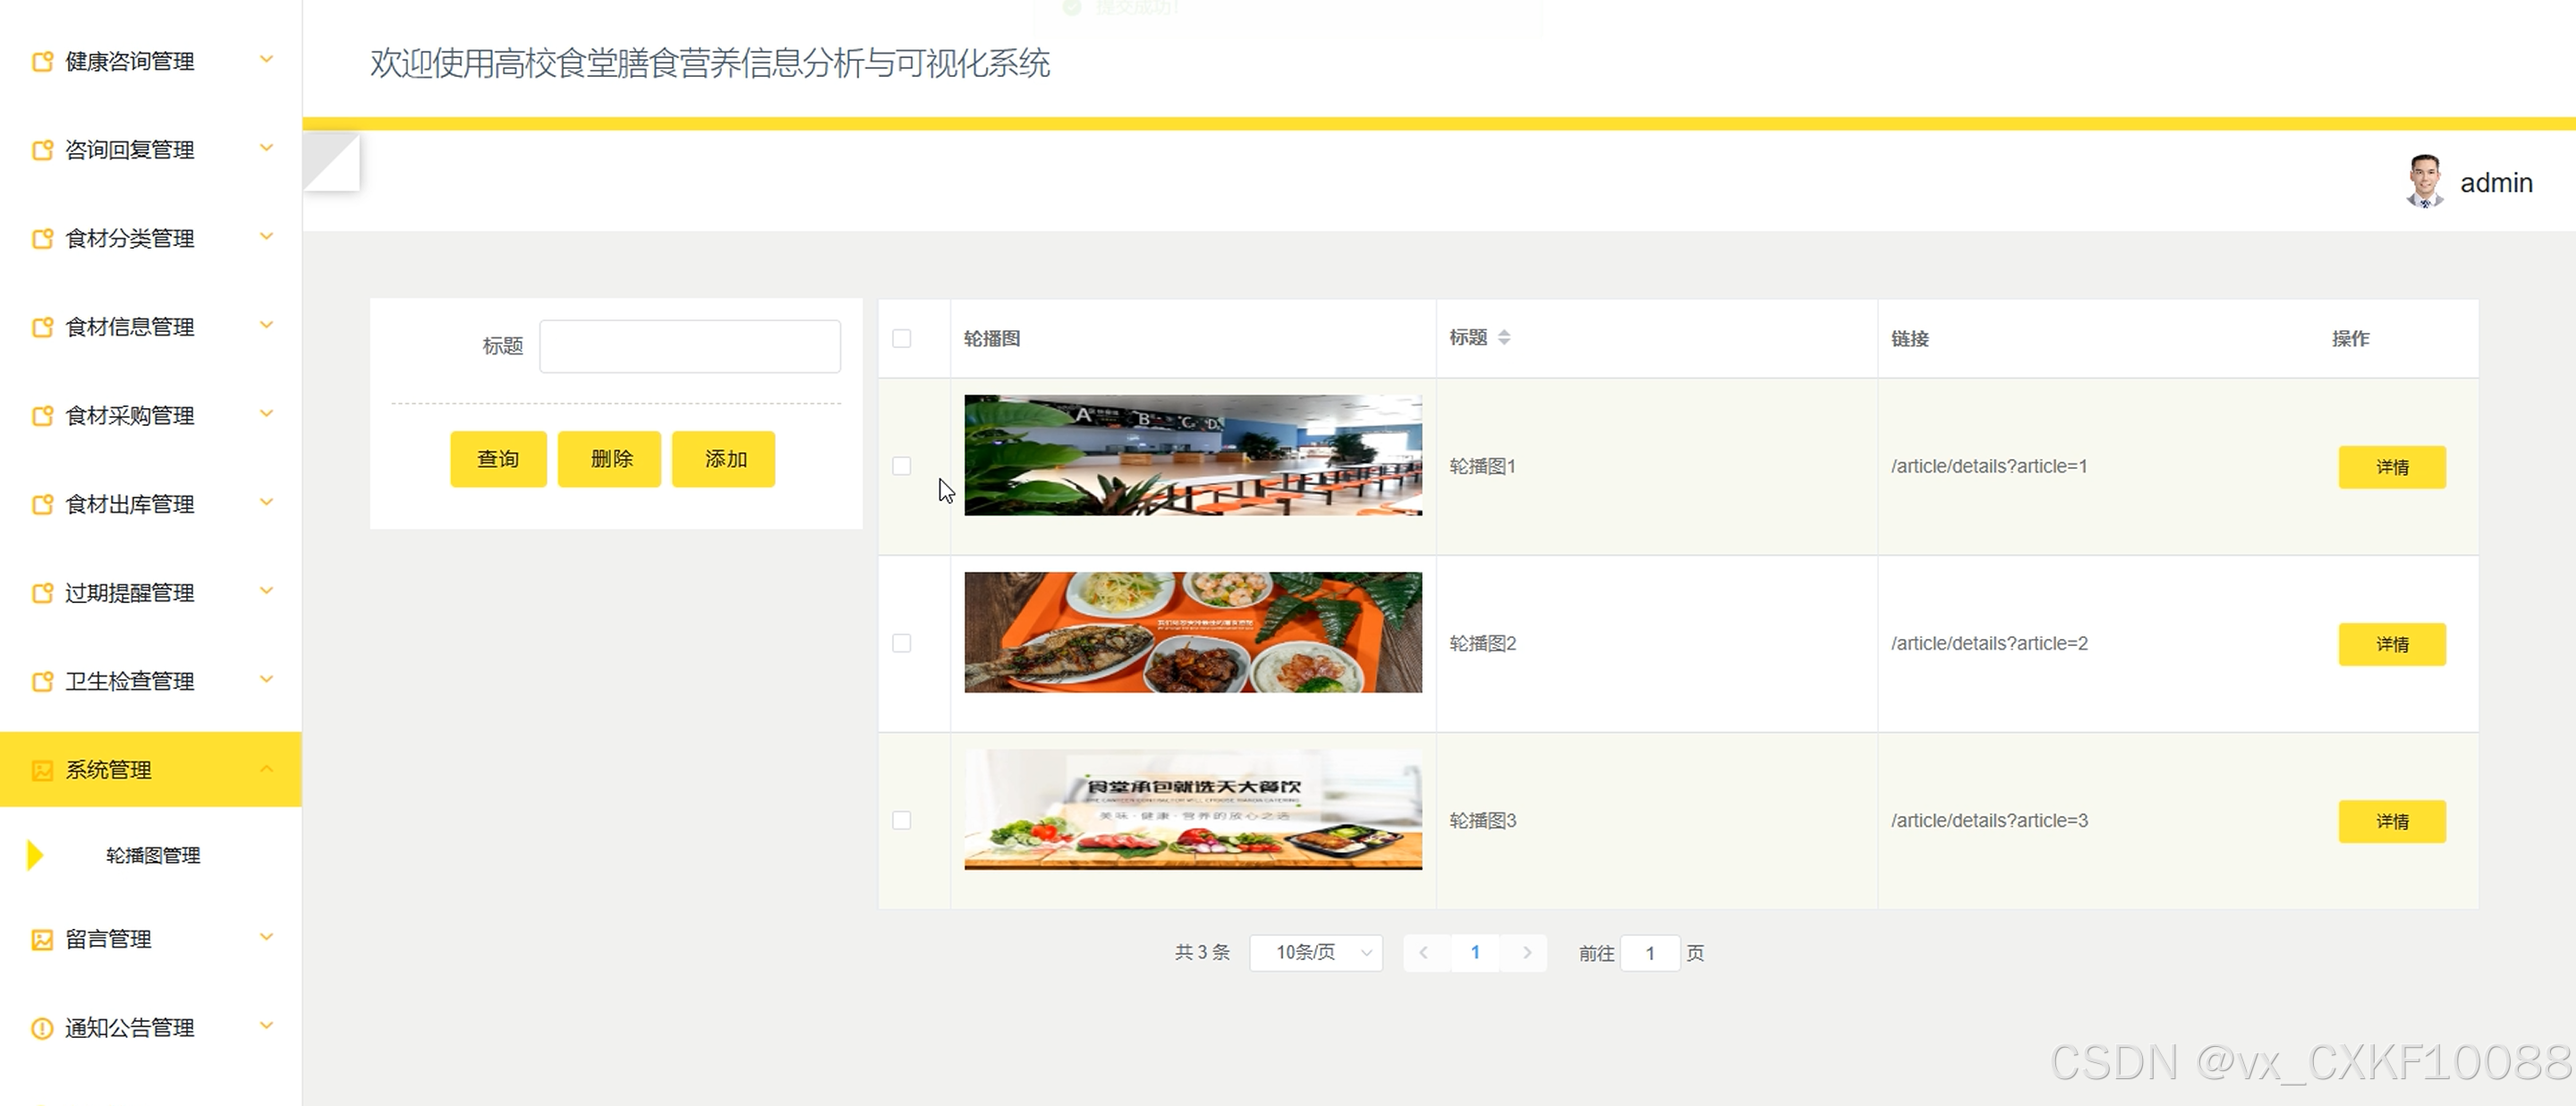
Task: Open the 10条/页 page size dropdown
Action: [x=1316, y=953]
